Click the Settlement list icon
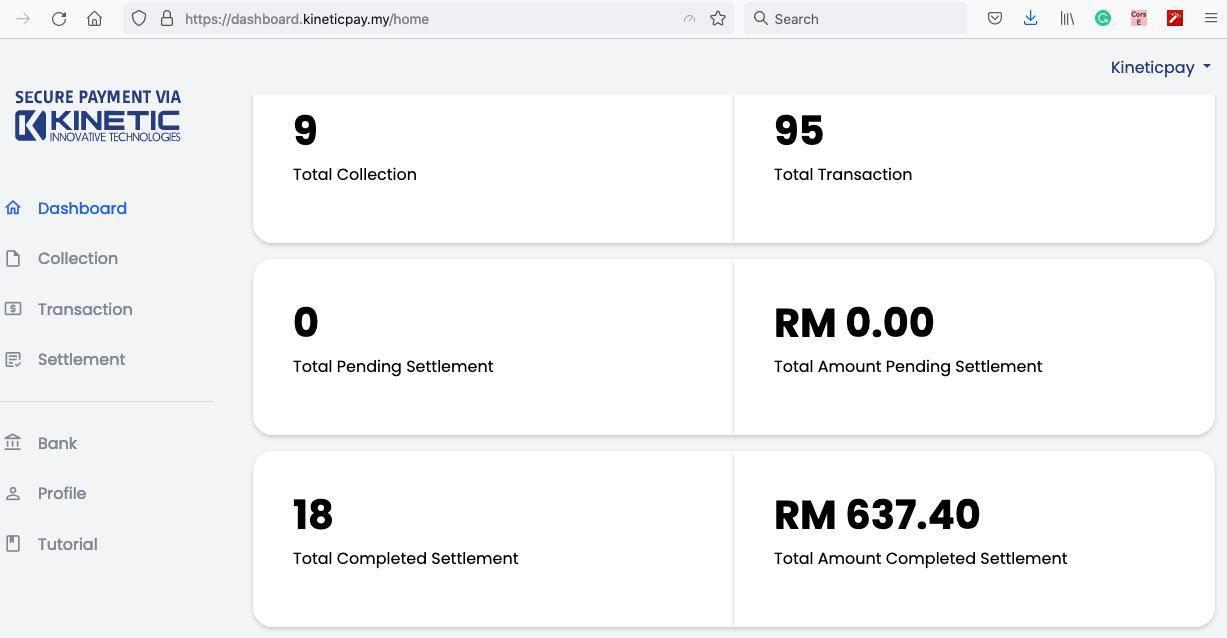 (x=13, y=359)
